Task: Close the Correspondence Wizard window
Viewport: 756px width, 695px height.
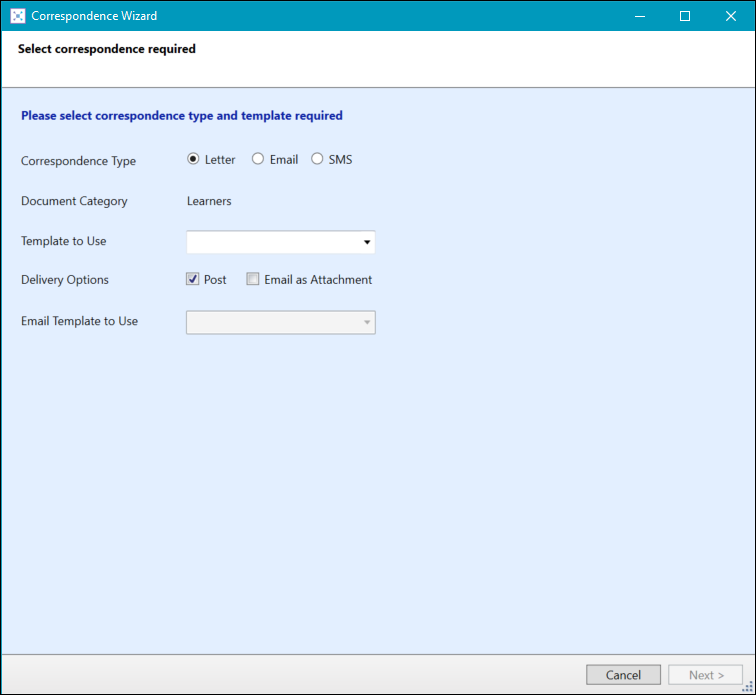Action: click(731, 16)
